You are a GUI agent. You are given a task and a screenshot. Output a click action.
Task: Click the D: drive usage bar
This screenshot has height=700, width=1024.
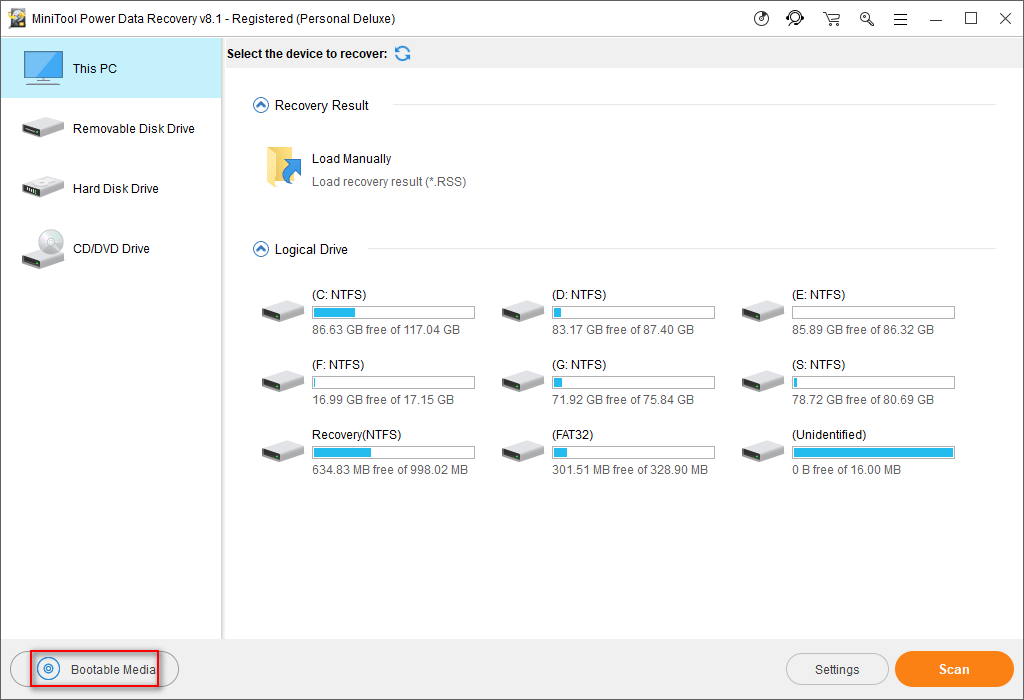point(633,313)
